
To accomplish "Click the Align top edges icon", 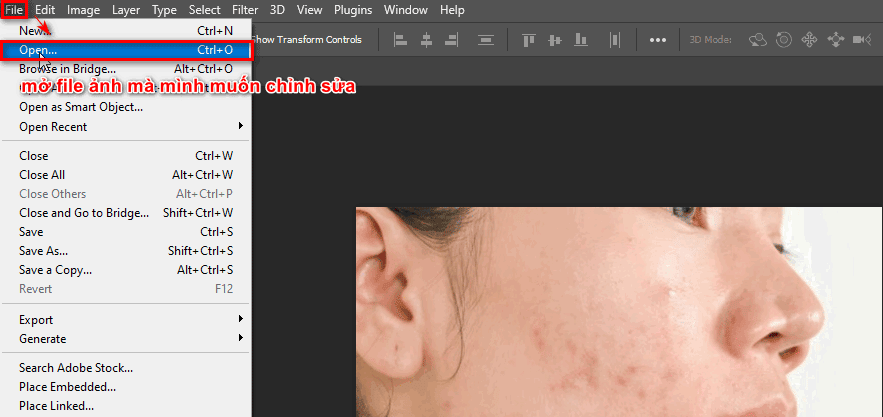I will tap(529, 40).
